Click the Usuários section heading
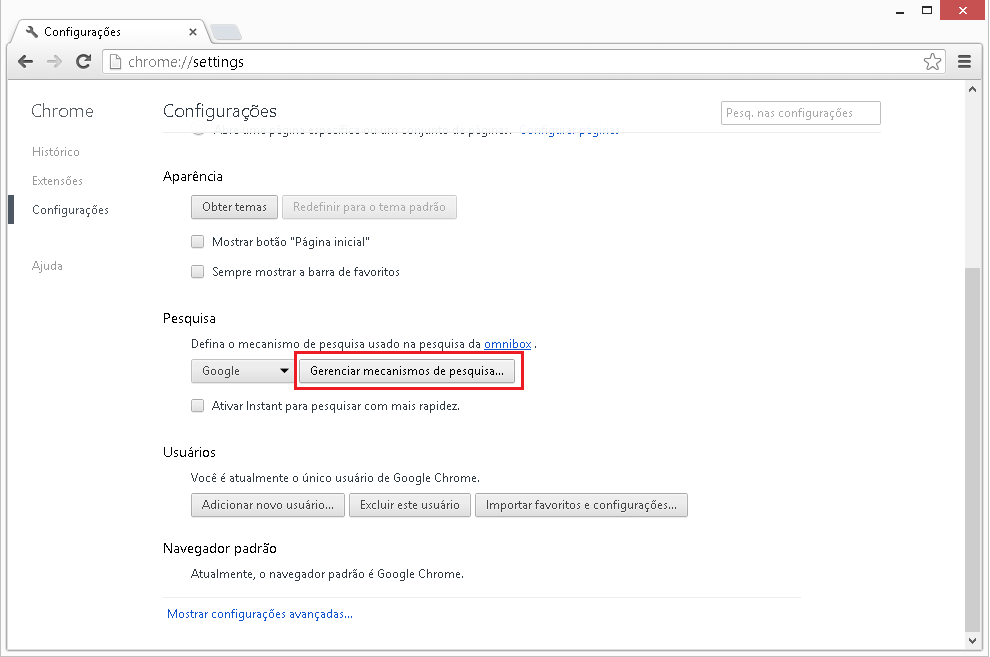 point(189,452)
